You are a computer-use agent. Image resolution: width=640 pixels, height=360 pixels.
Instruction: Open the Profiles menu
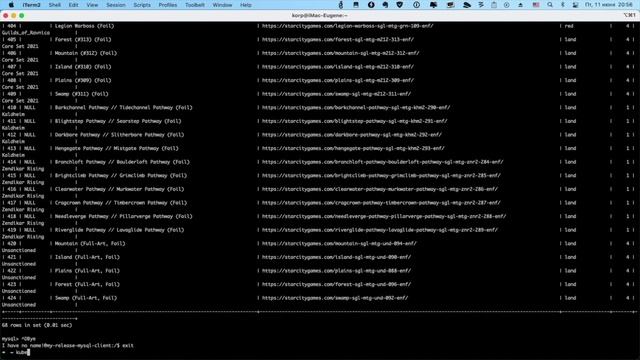click(x=168, y=5)
